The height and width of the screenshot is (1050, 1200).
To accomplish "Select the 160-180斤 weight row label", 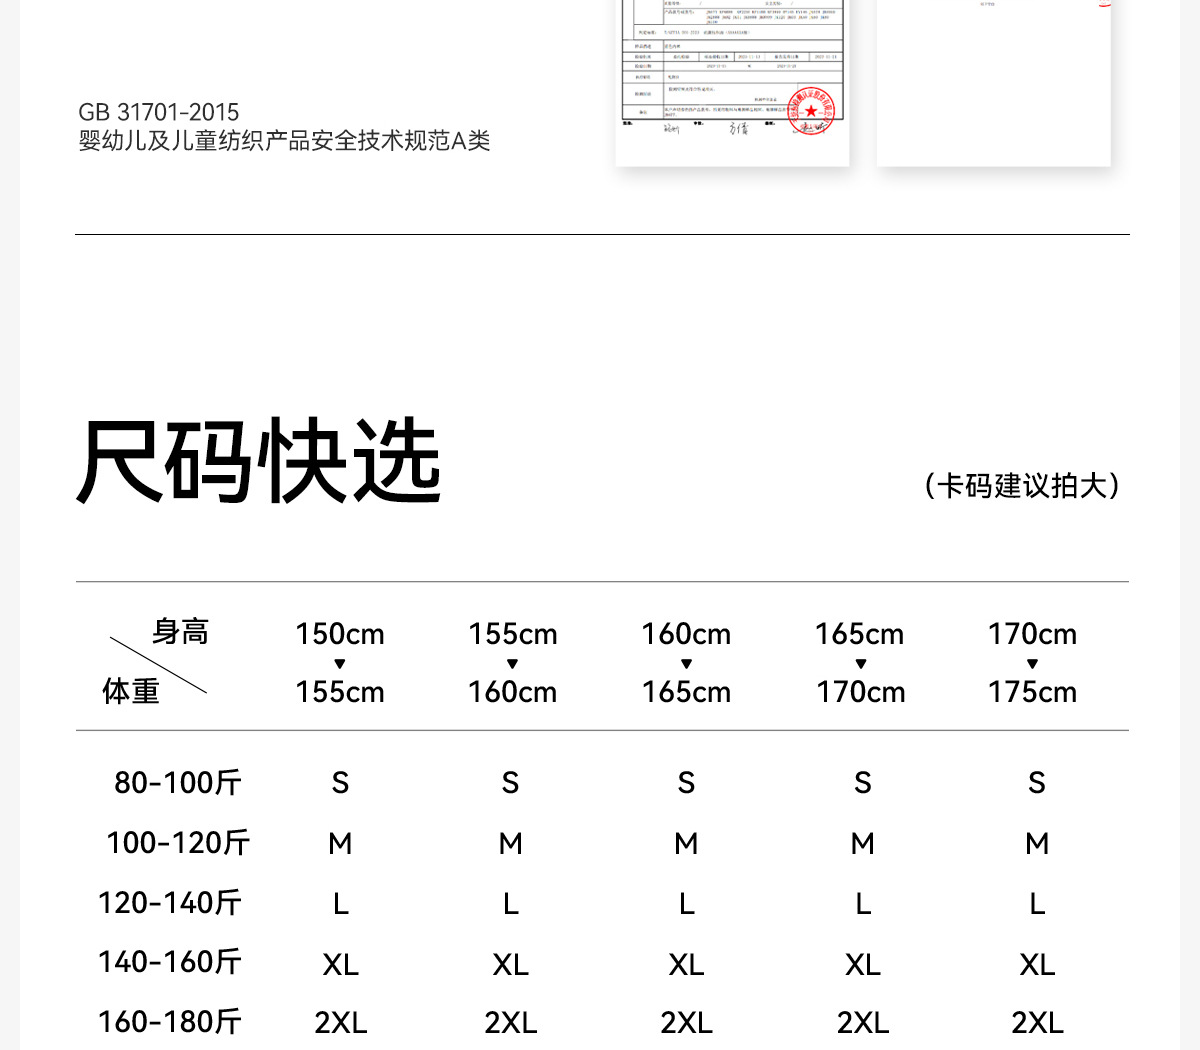I will 170,1022.
